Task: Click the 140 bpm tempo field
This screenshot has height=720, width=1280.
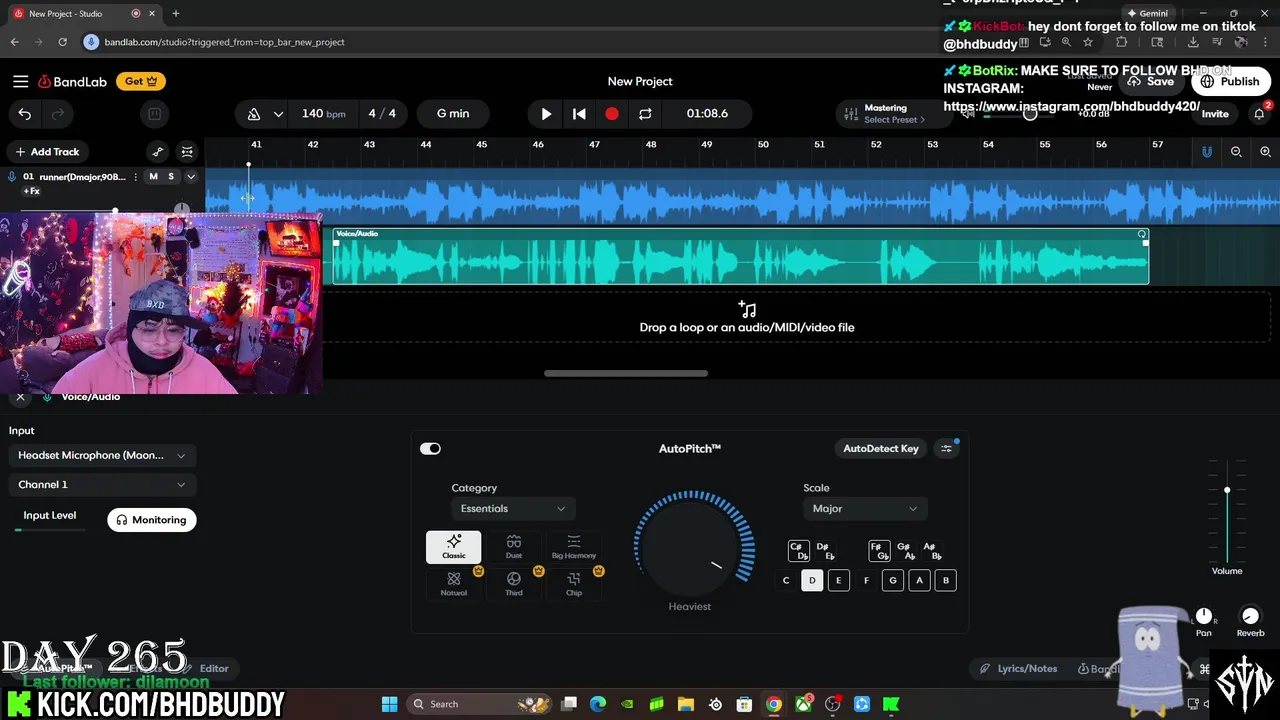Action: [x=323, y=114]
